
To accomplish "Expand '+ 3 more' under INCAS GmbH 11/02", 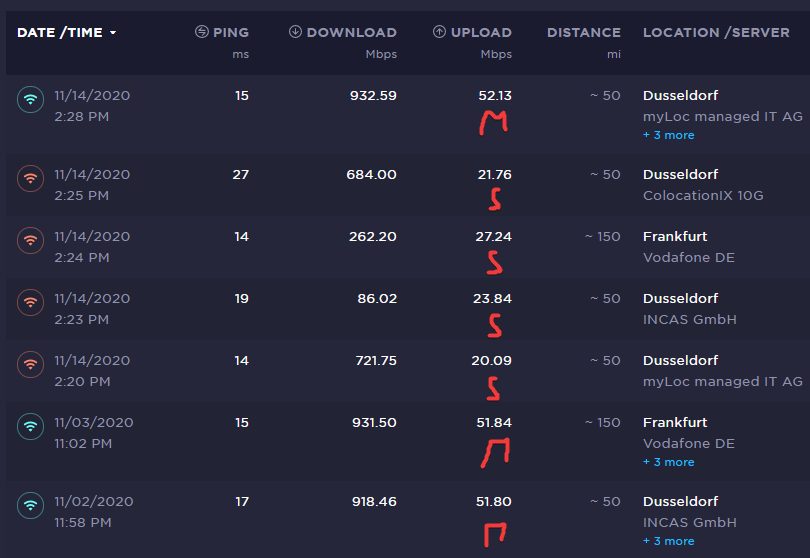I will coord(668,541).
